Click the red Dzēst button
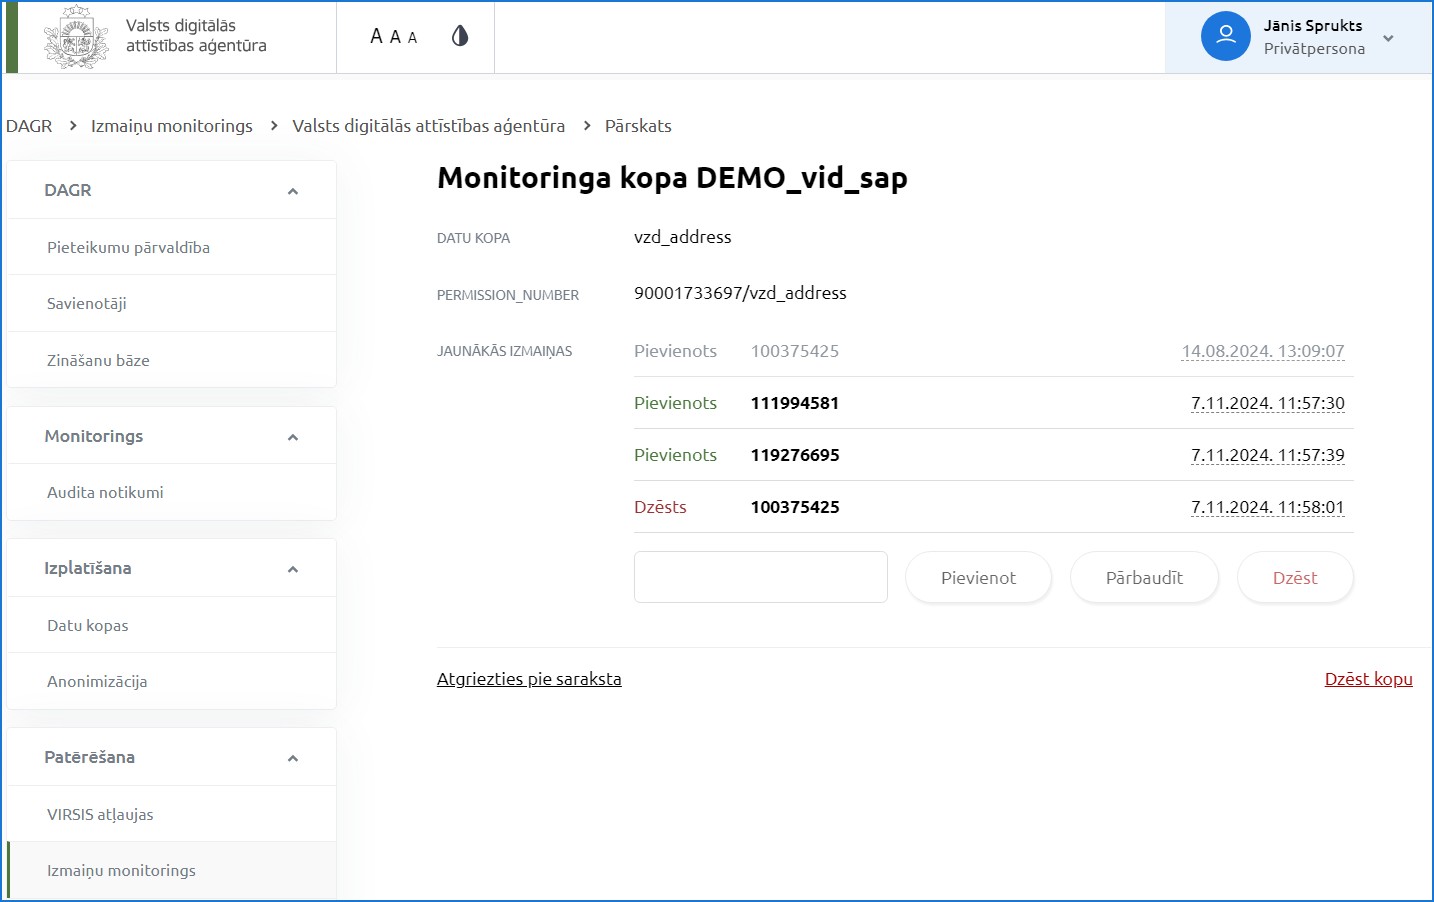Viewport: 1434px width, 902px height. [1295, 577]
